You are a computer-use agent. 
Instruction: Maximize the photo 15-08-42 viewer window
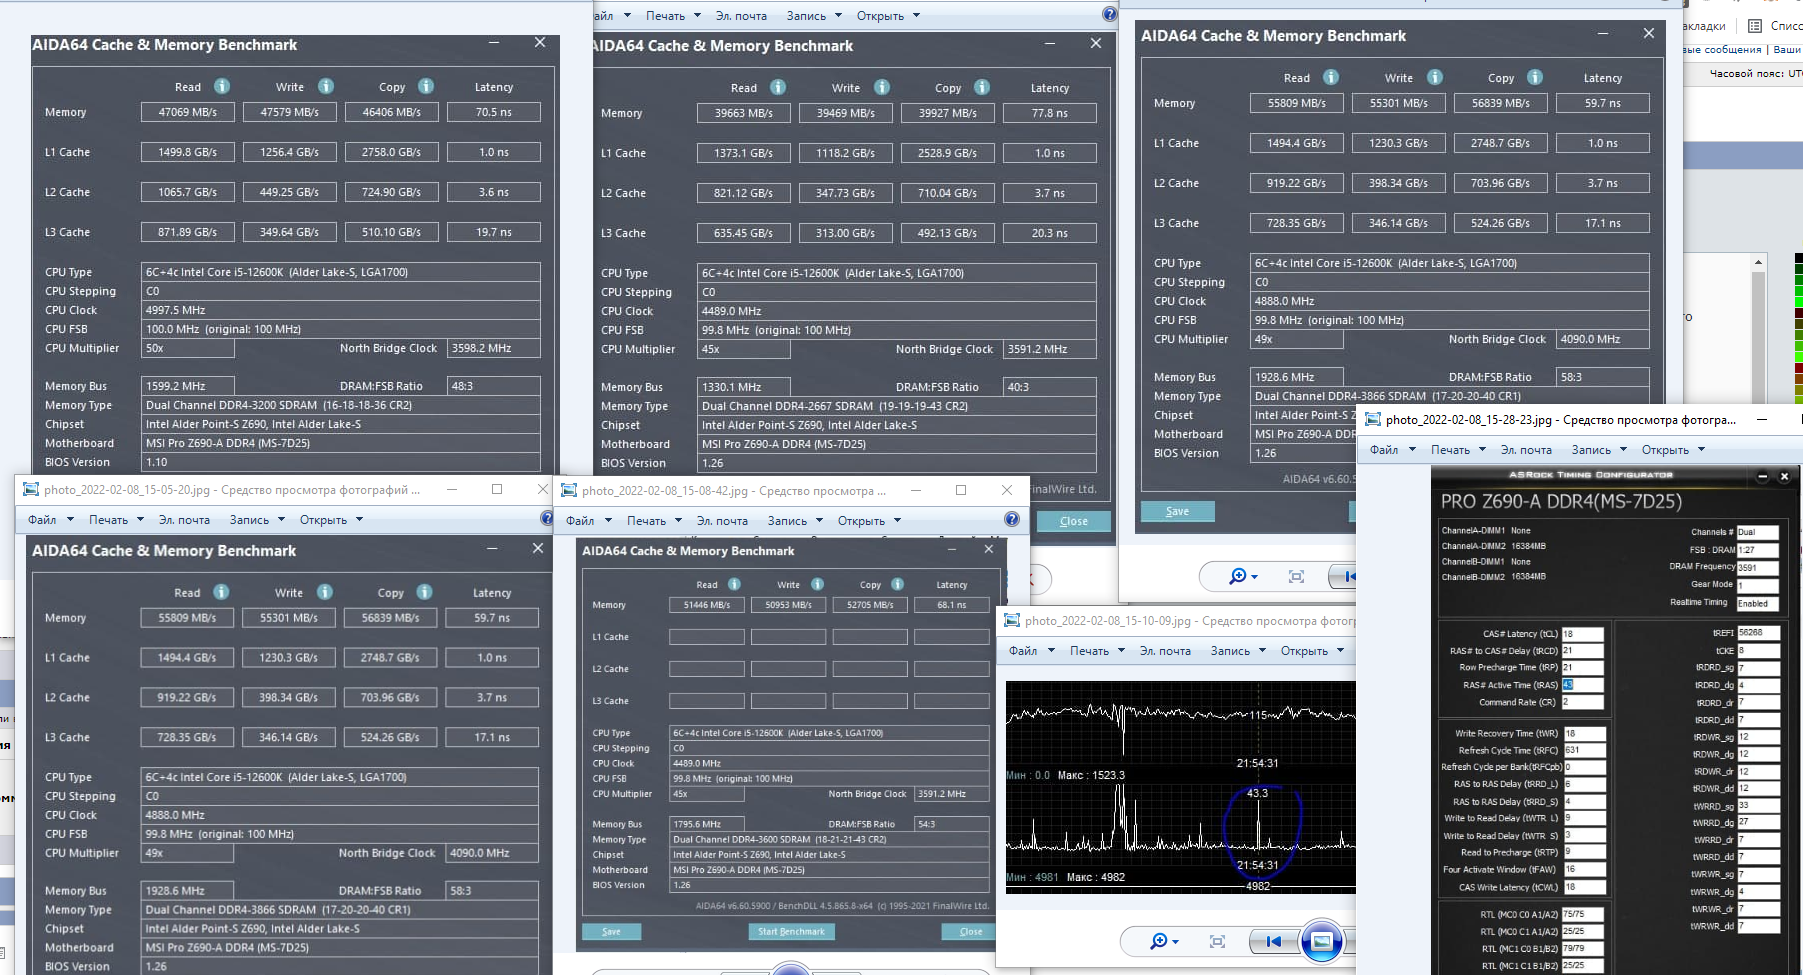point(961,490)
